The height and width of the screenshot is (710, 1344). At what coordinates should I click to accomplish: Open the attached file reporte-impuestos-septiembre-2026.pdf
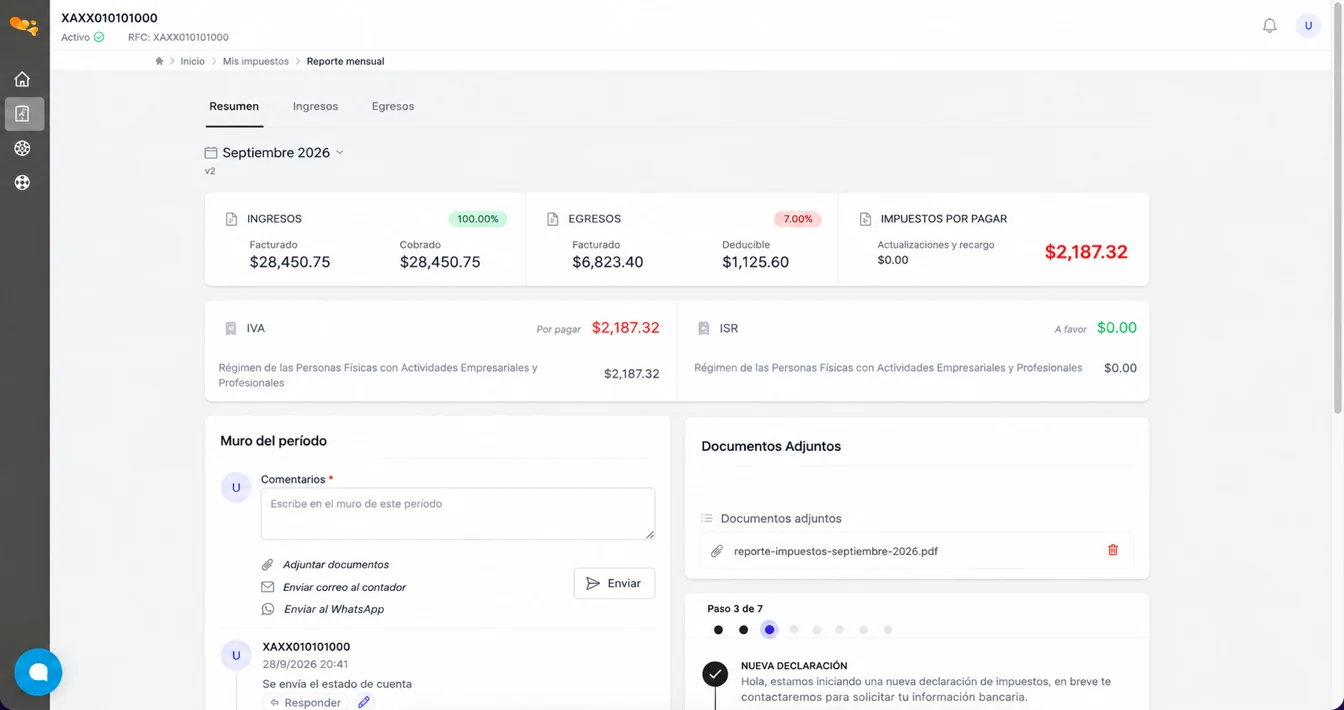click(836, 551)
